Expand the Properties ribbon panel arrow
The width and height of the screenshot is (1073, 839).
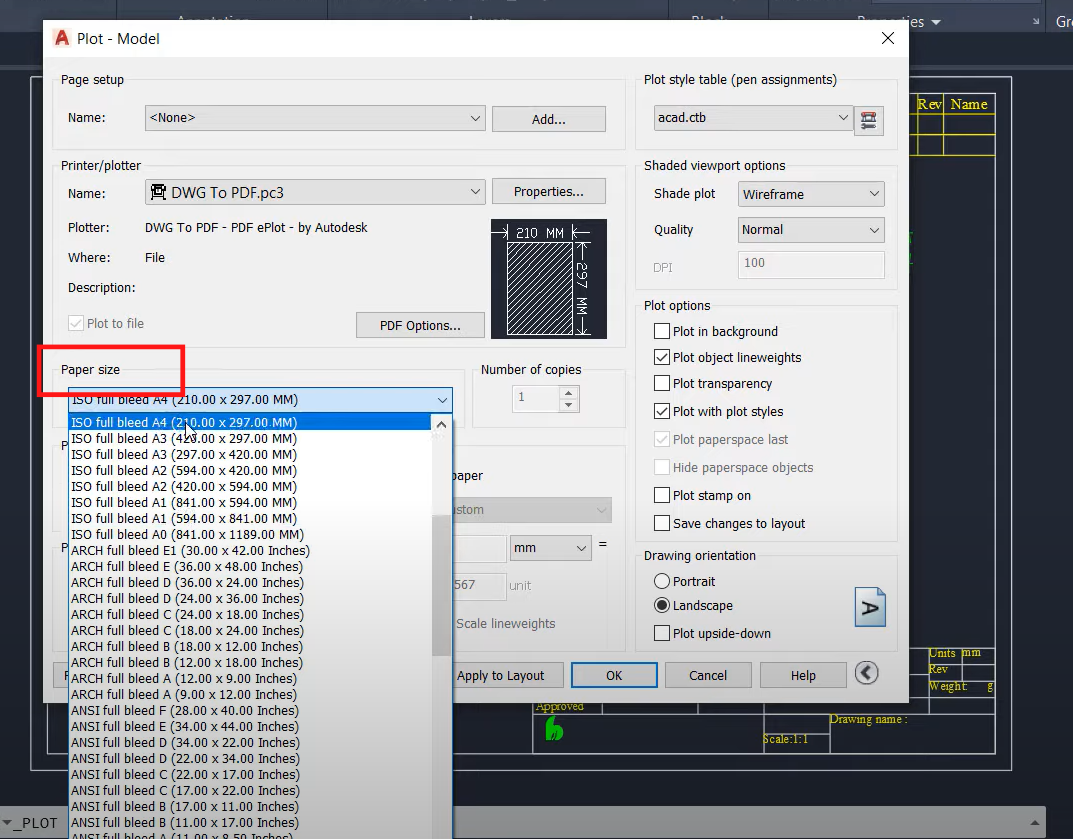click(x=936, y=23)
